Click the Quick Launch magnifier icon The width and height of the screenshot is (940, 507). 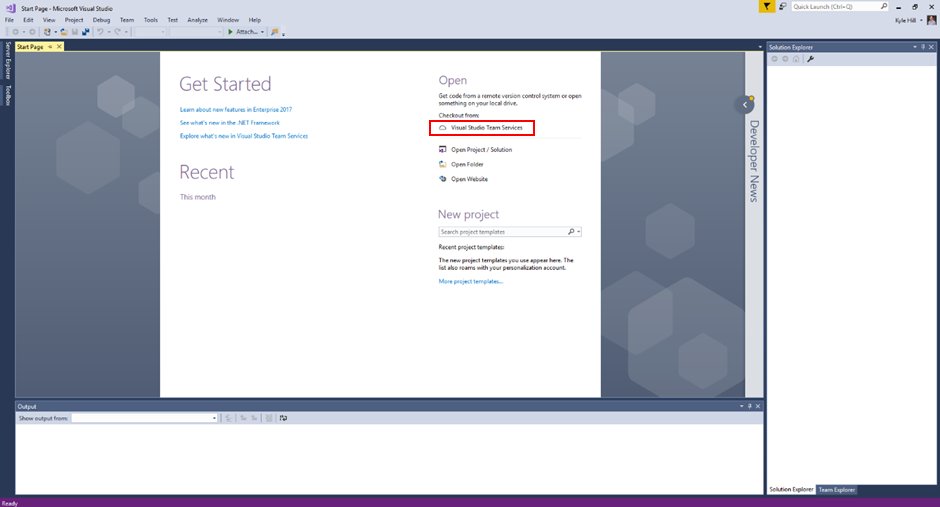[x=883, y=7]
